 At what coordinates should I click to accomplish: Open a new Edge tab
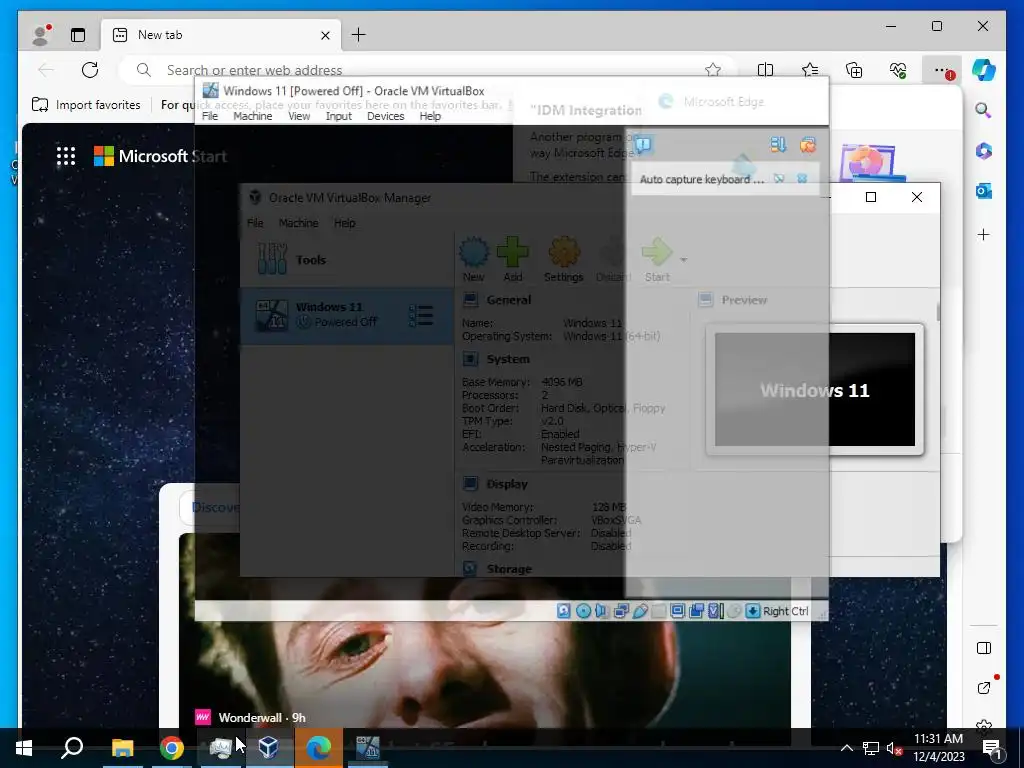359,35
